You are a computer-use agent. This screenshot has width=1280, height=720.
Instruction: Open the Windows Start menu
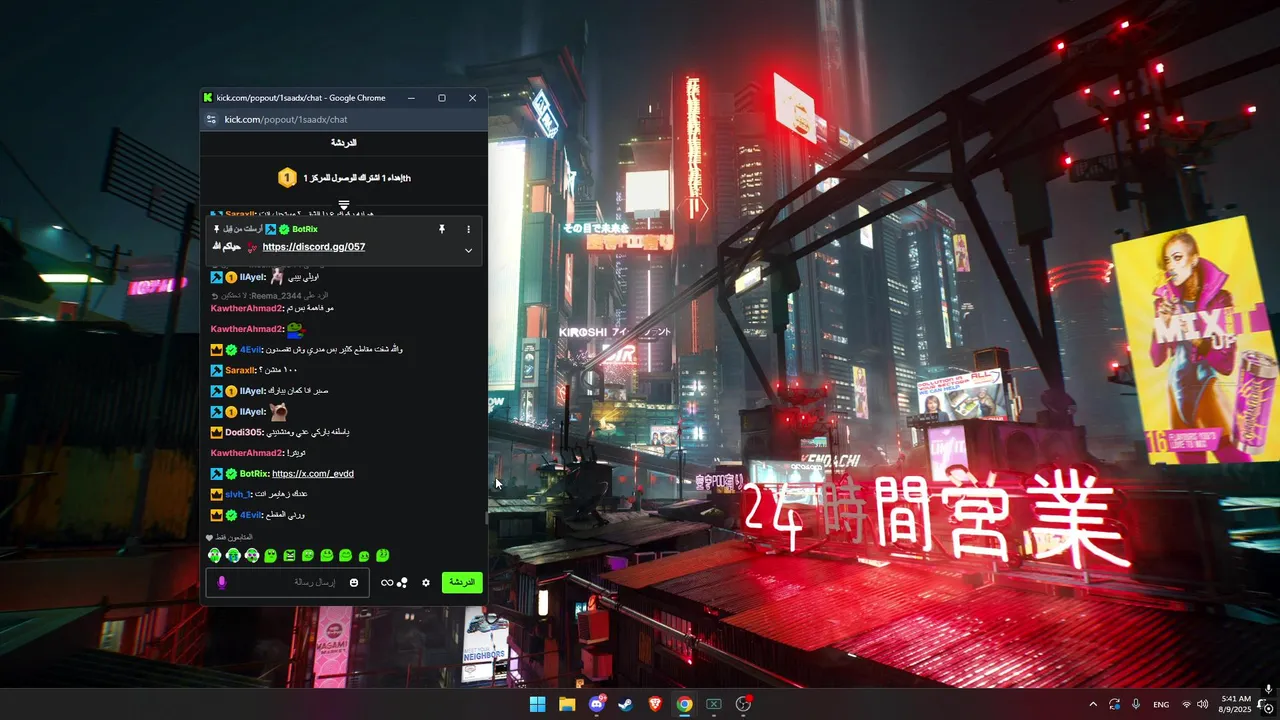pyautogui.click(x=537, y=704)
